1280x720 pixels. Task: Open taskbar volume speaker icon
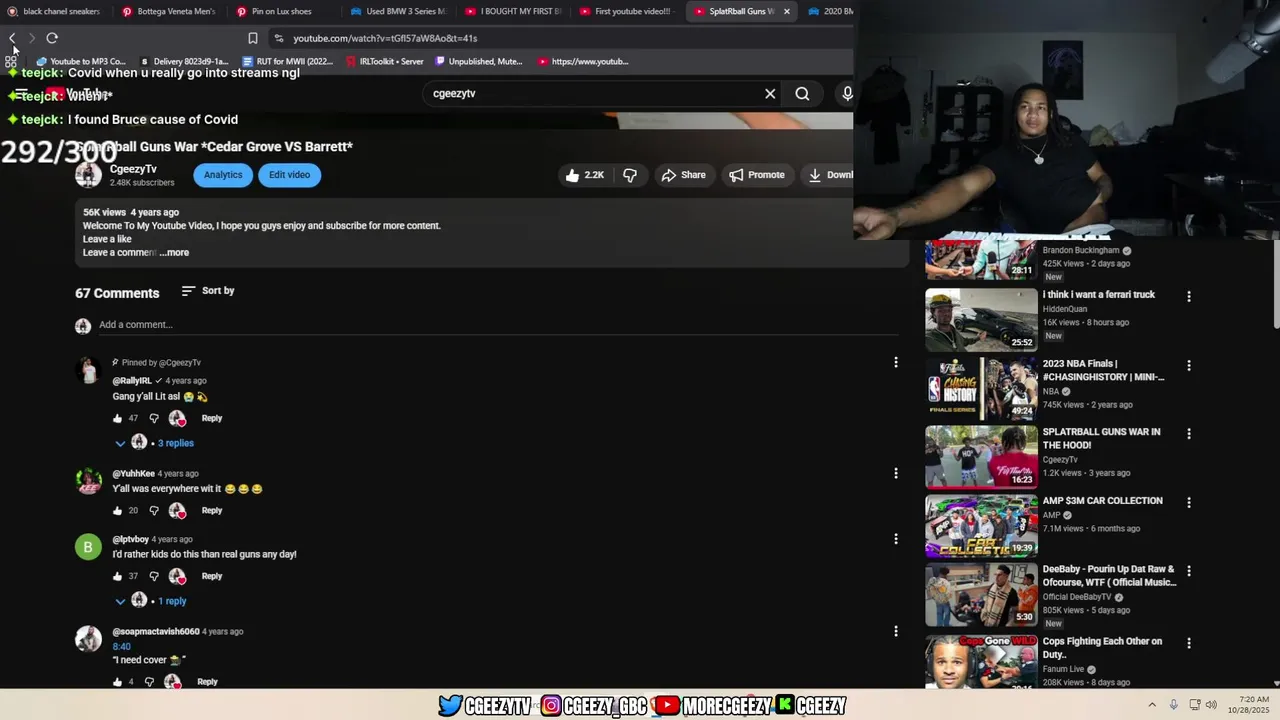pyautogui.click(x=1211, y=705)
